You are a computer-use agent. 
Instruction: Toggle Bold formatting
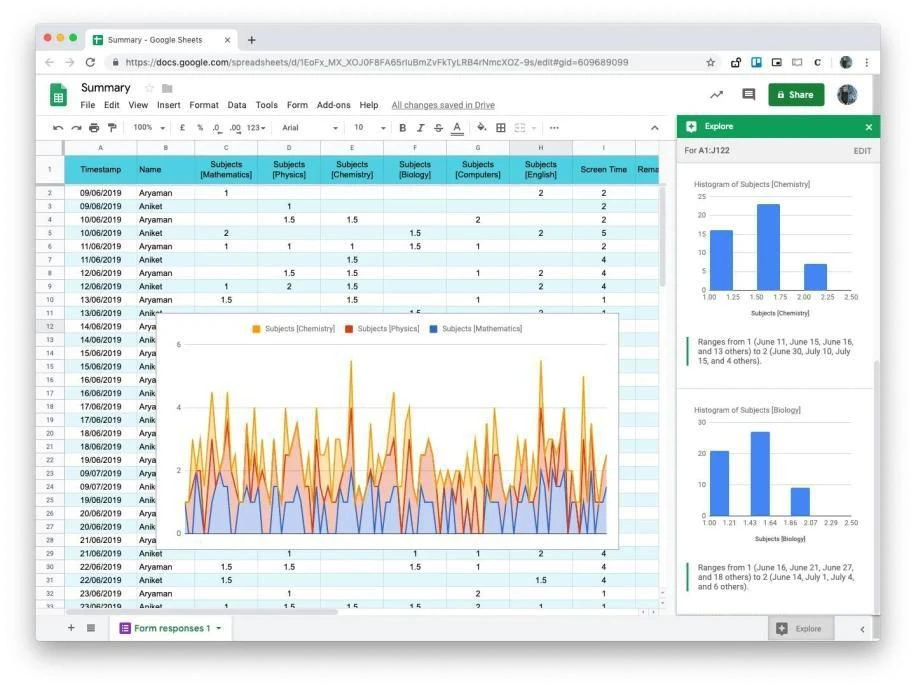click(402, 127)
